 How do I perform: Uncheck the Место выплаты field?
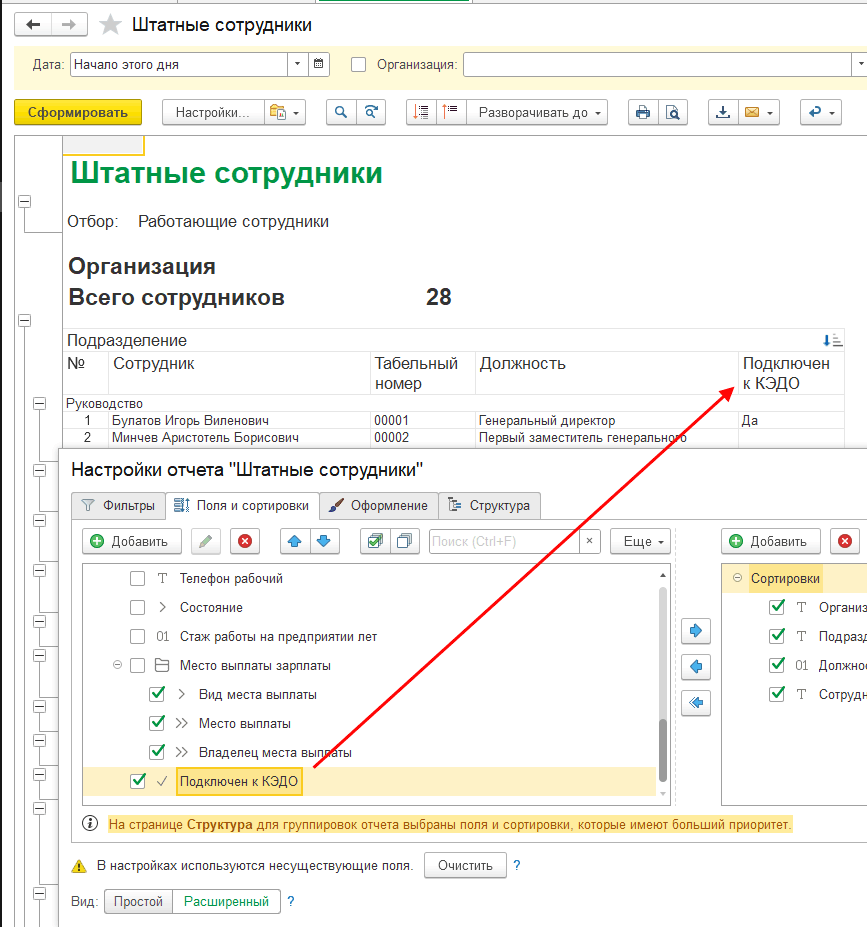[157, 722]
